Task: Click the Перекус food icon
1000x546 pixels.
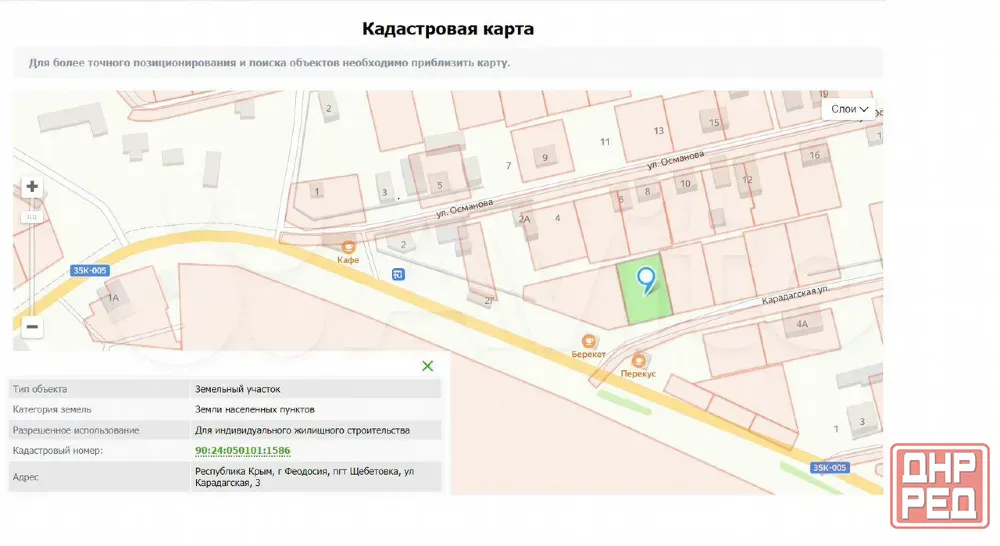Action: pos(638,362)
